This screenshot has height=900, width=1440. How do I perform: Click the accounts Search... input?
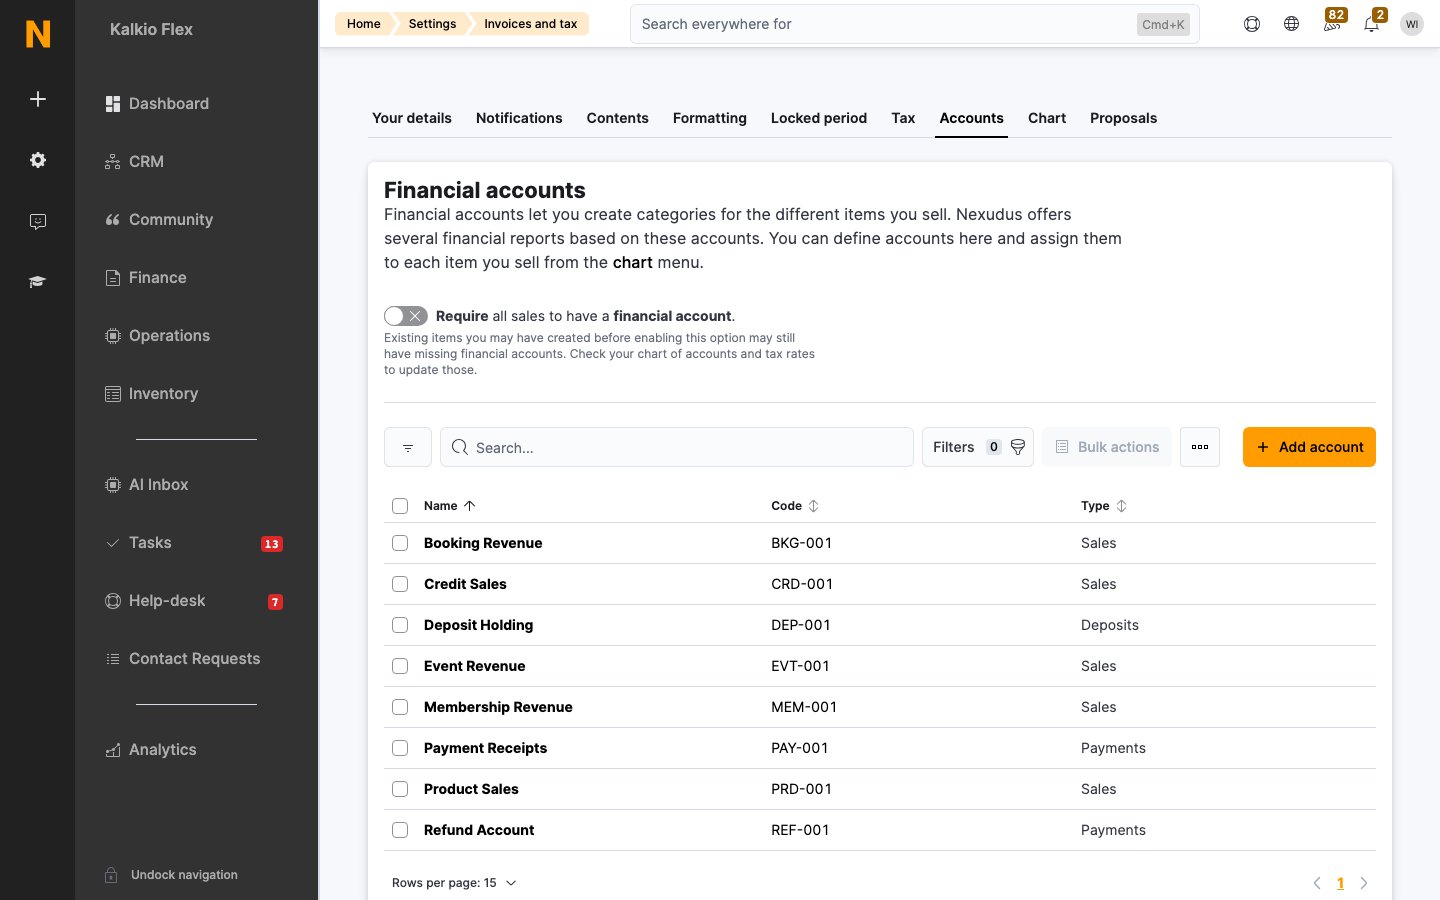pyautogui.click(x=677, y=447)
